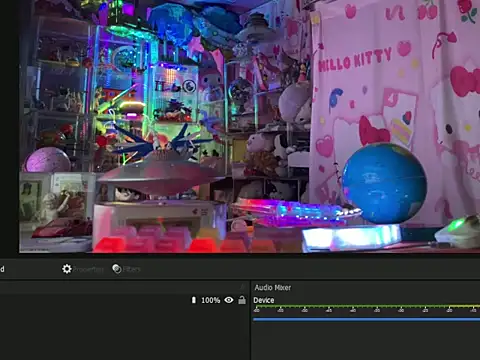Open source Properties via gear icon
The width and height of the screenshot is (480, 360).
click(x=67, y=269)
